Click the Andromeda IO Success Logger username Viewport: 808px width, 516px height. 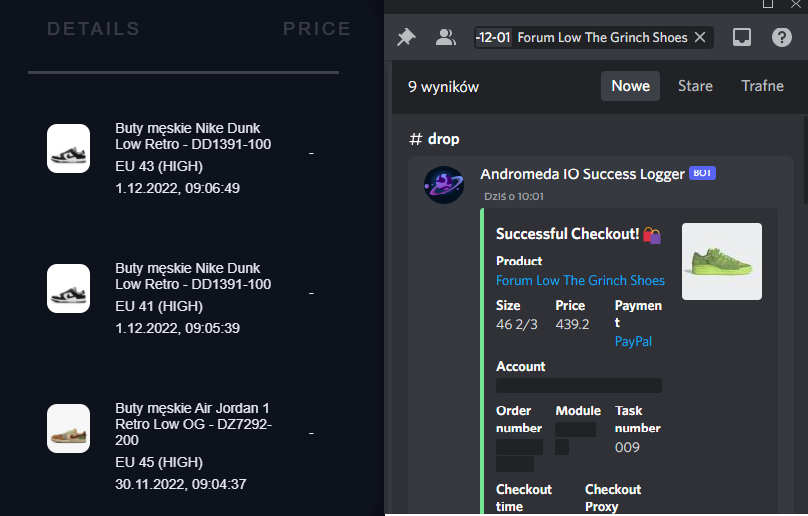(x=582, y=174)
